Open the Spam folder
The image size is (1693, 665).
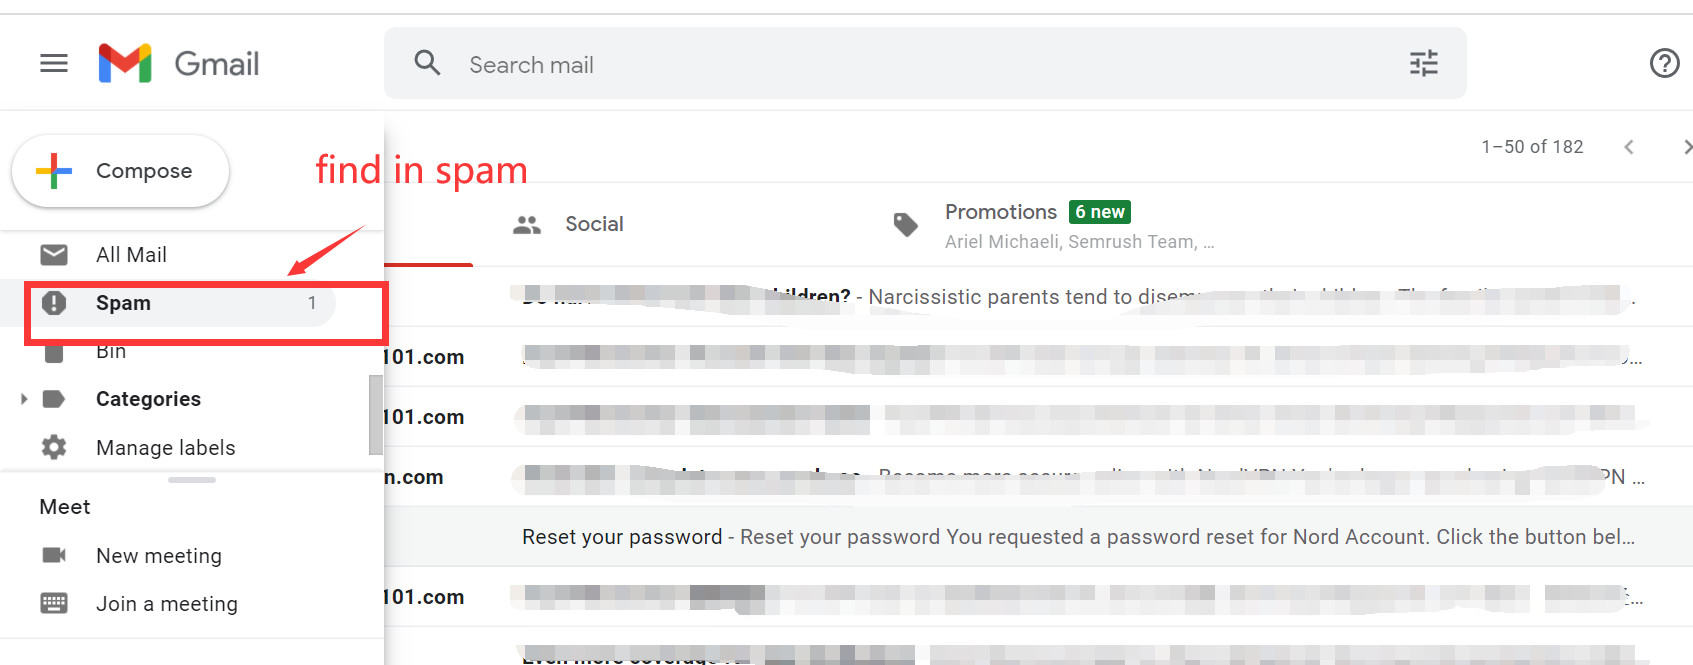tap(124, 303)
